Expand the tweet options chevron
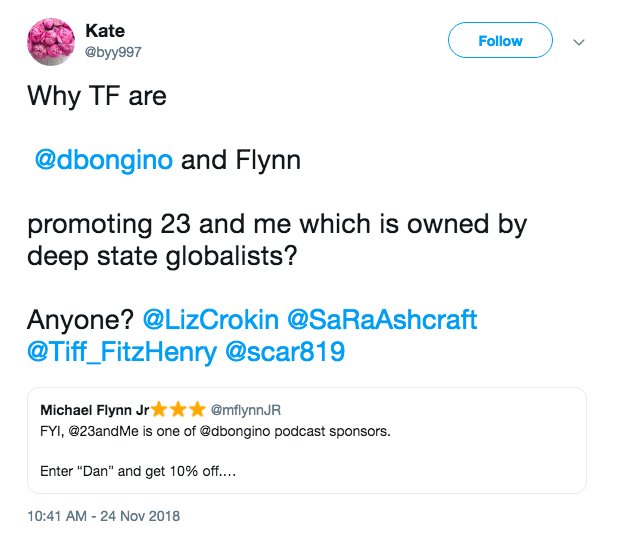 tap(577, 43)
